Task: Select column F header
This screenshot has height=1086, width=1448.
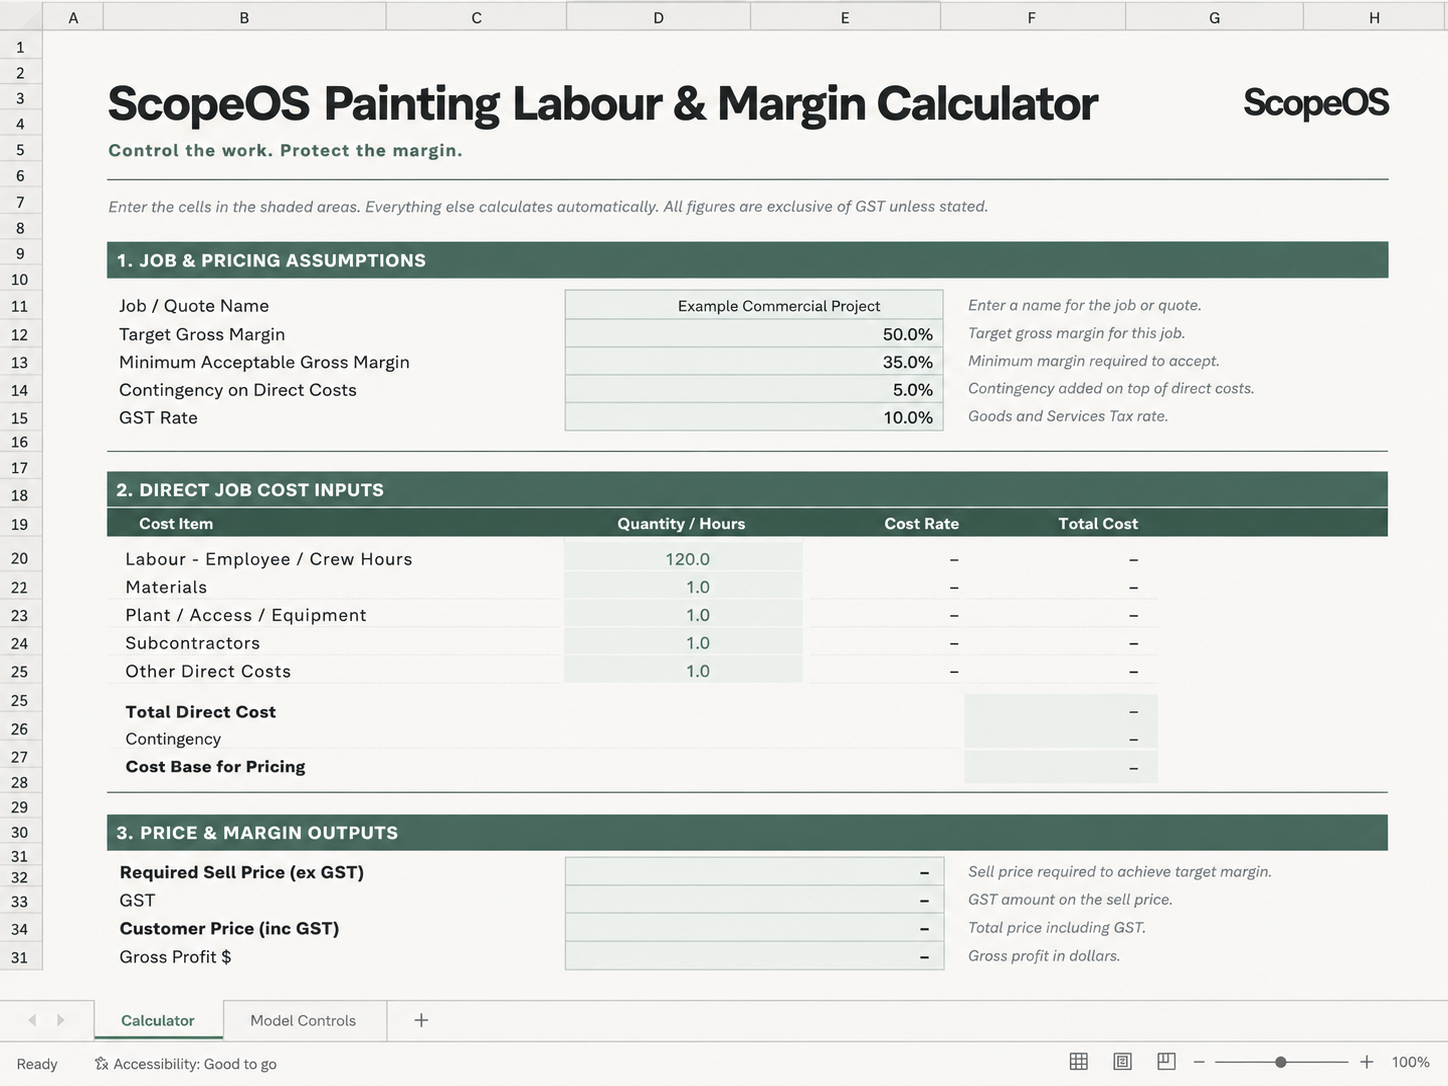Action: coord(1031,17)
